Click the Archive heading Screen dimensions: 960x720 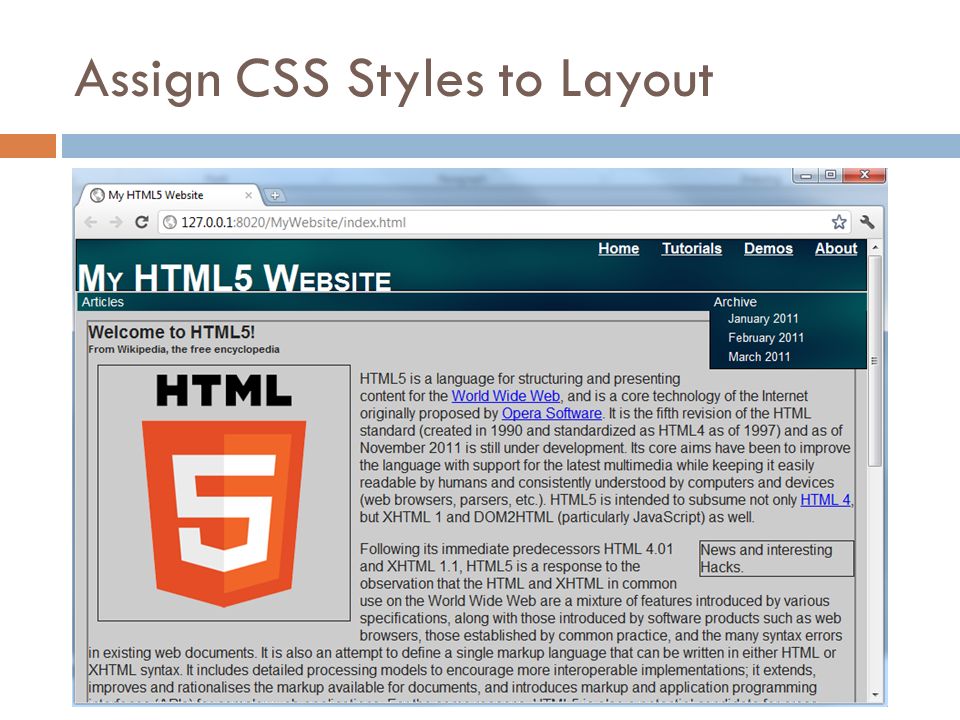(735, 302)
